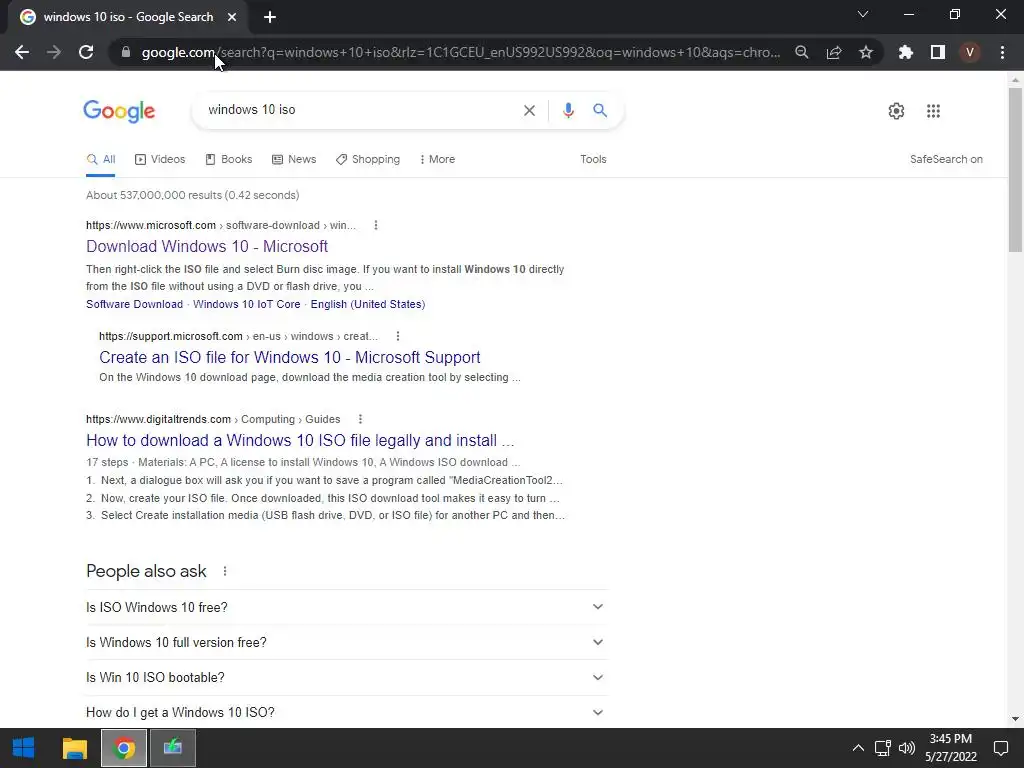The image size is (1024, 768).
Task: View site information via the padlock icon
Action: click(x=126, y=52)
